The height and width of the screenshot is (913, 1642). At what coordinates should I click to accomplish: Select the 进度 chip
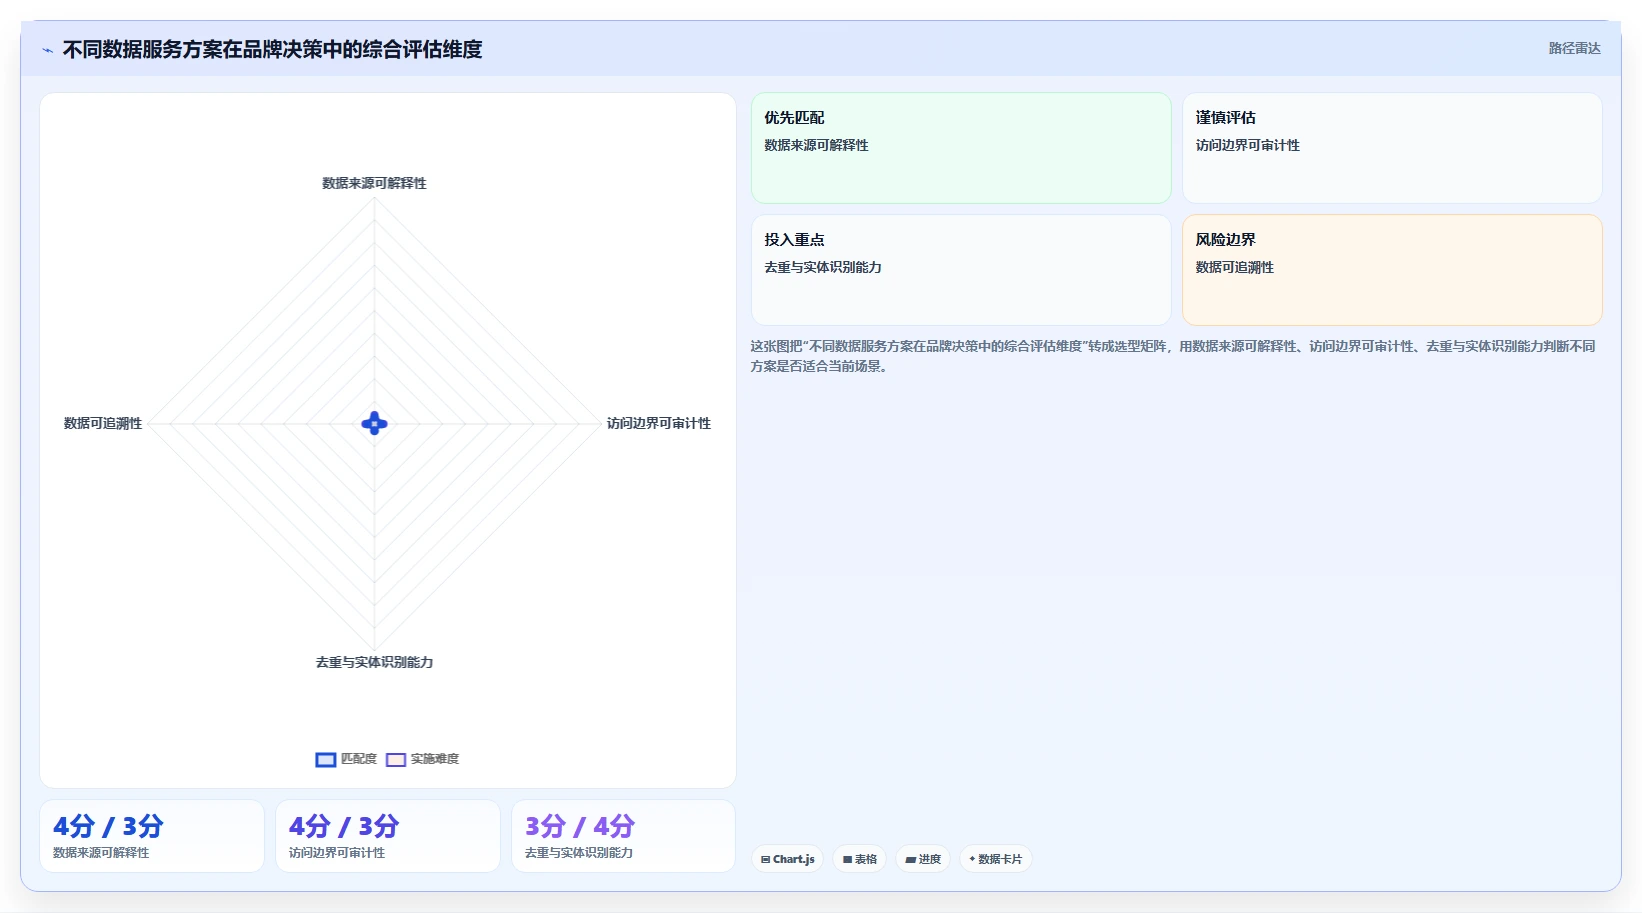click(923, 859)
